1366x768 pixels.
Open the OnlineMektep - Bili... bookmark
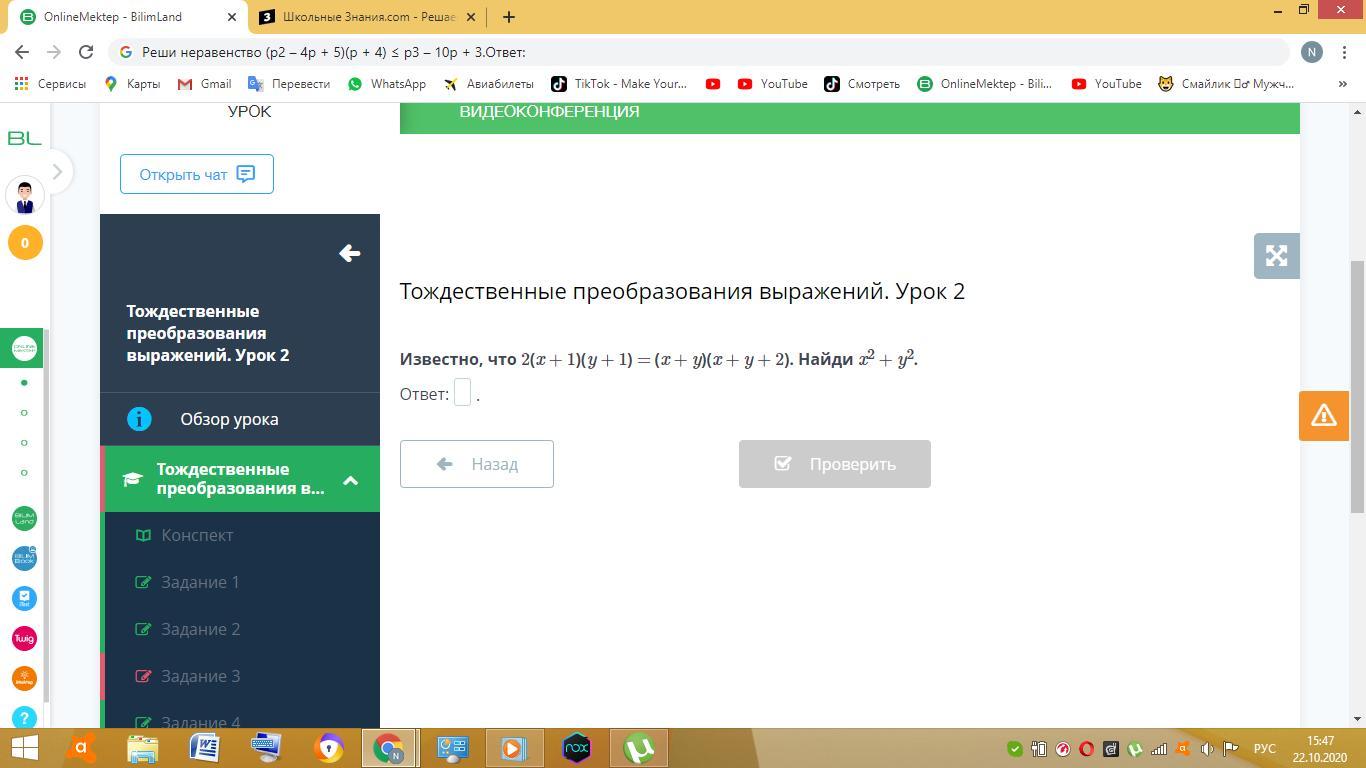[985, 84]
